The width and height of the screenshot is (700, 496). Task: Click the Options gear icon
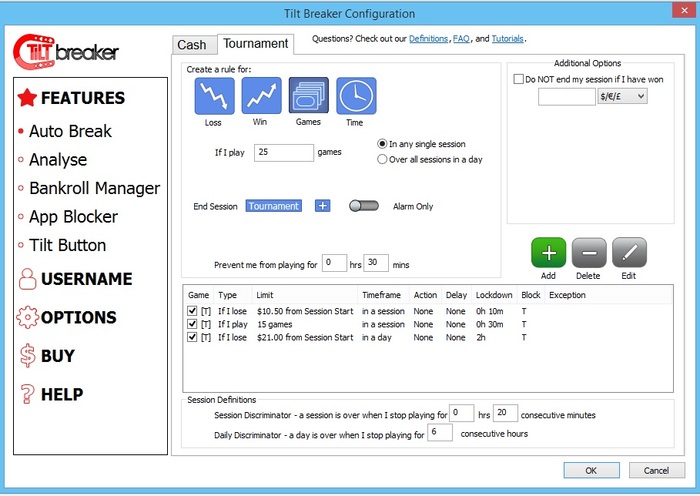click(x=27, y=317)
